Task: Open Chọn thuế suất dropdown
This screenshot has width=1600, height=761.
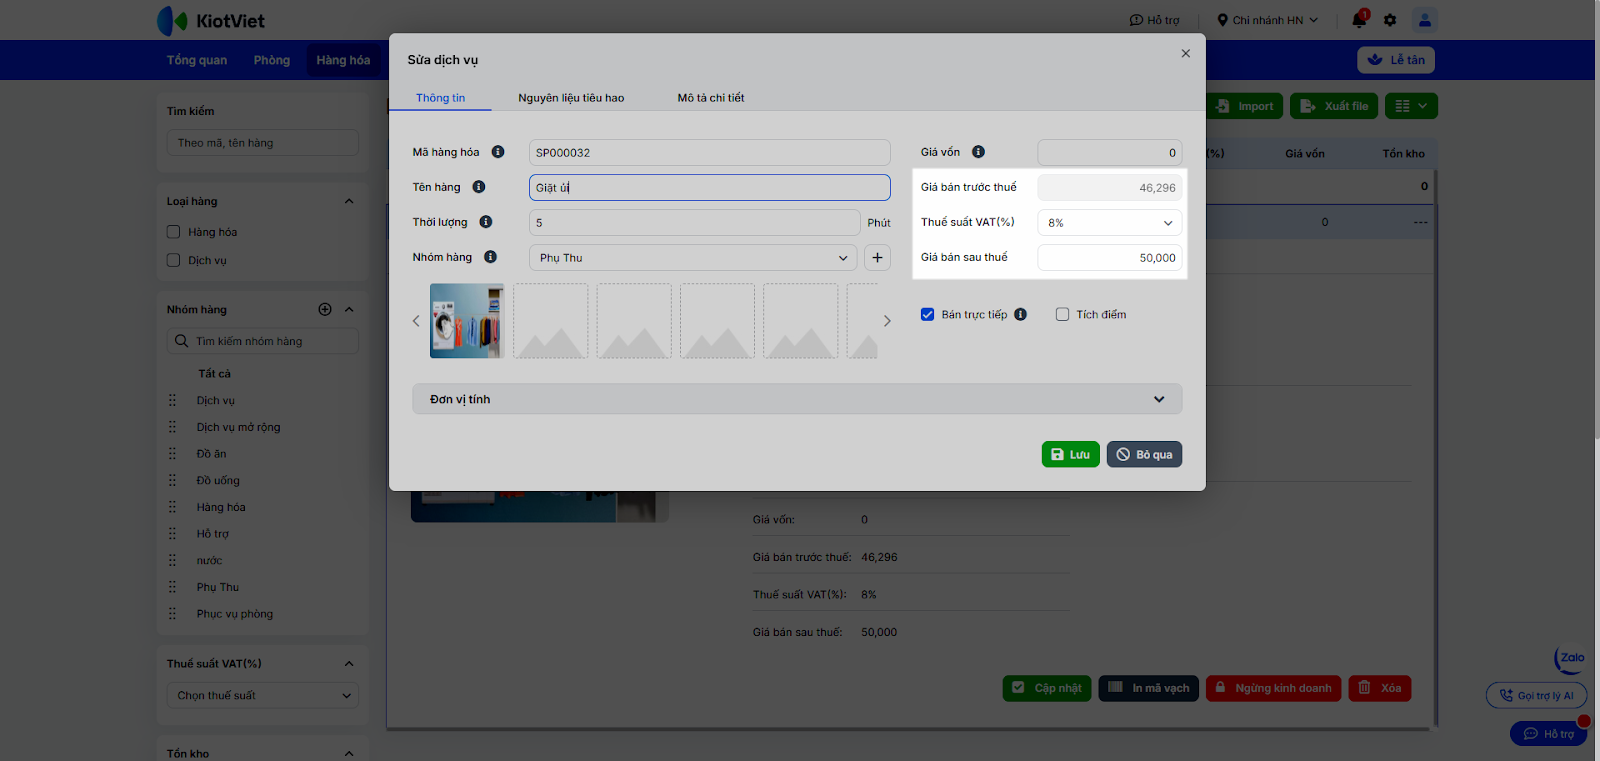Action: click(x=263, y=695)
